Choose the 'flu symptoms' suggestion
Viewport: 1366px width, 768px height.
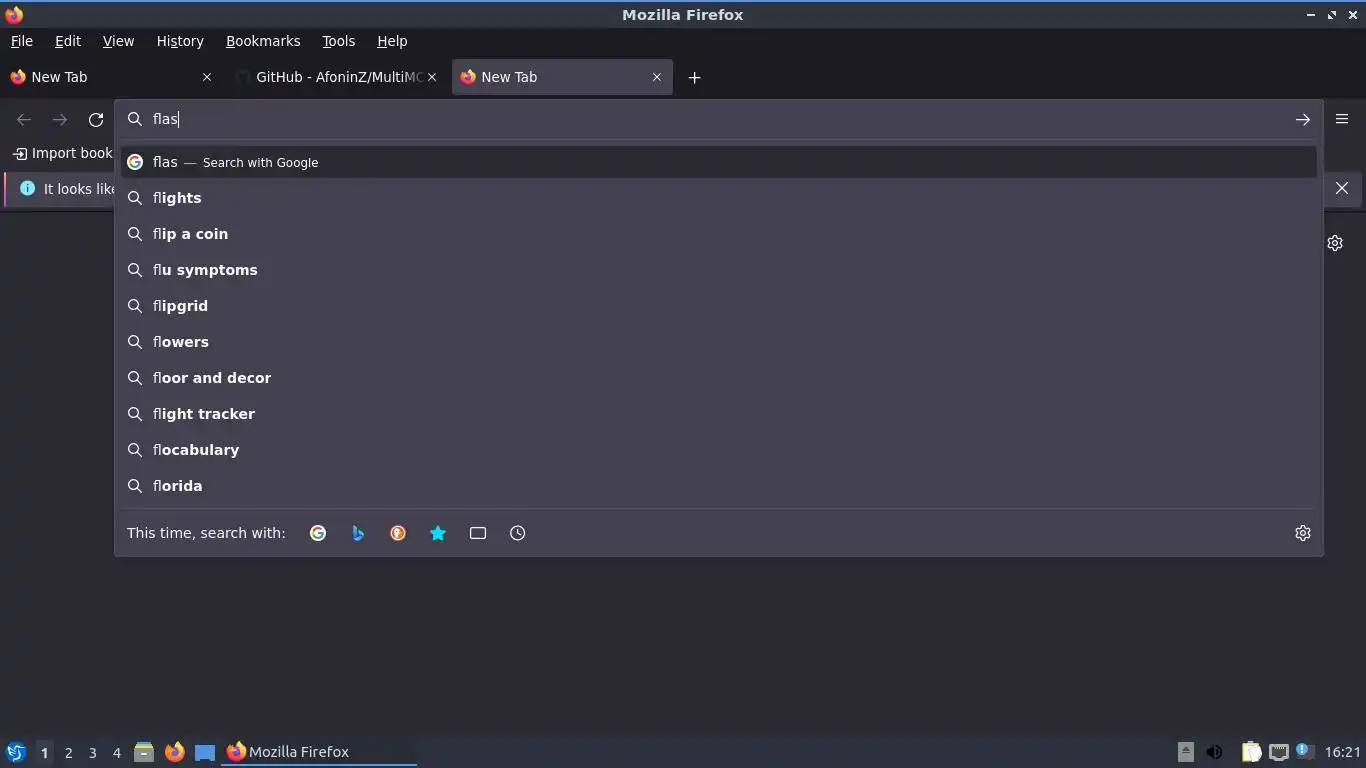718,270
